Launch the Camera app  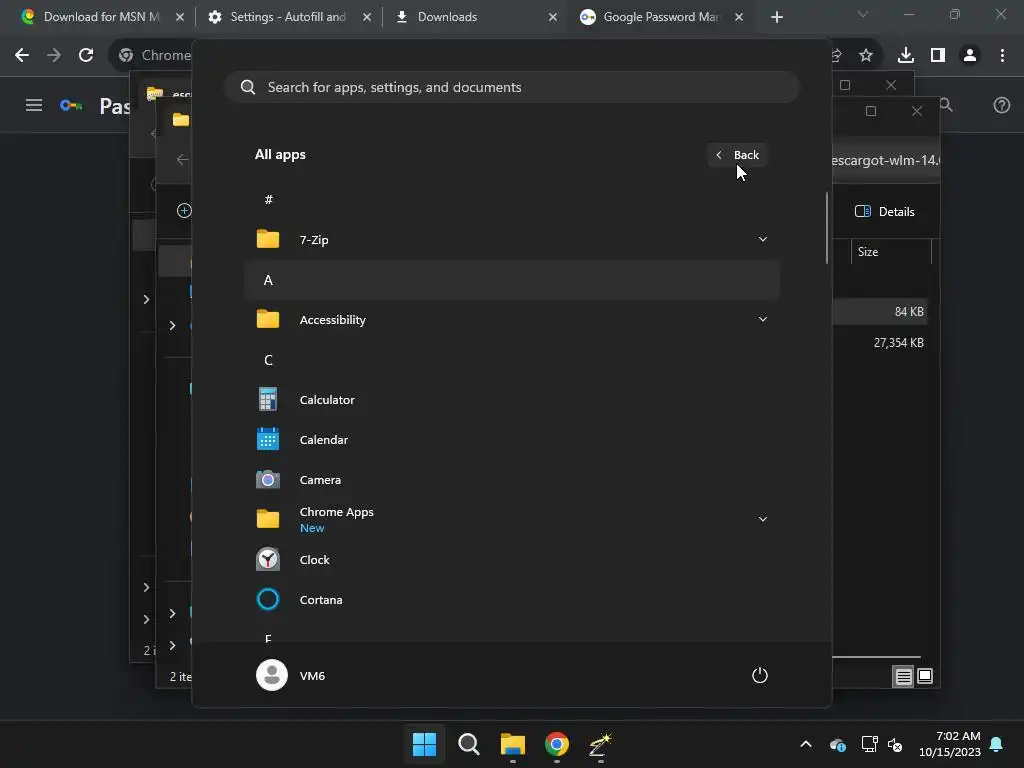(x=512, y=480)
